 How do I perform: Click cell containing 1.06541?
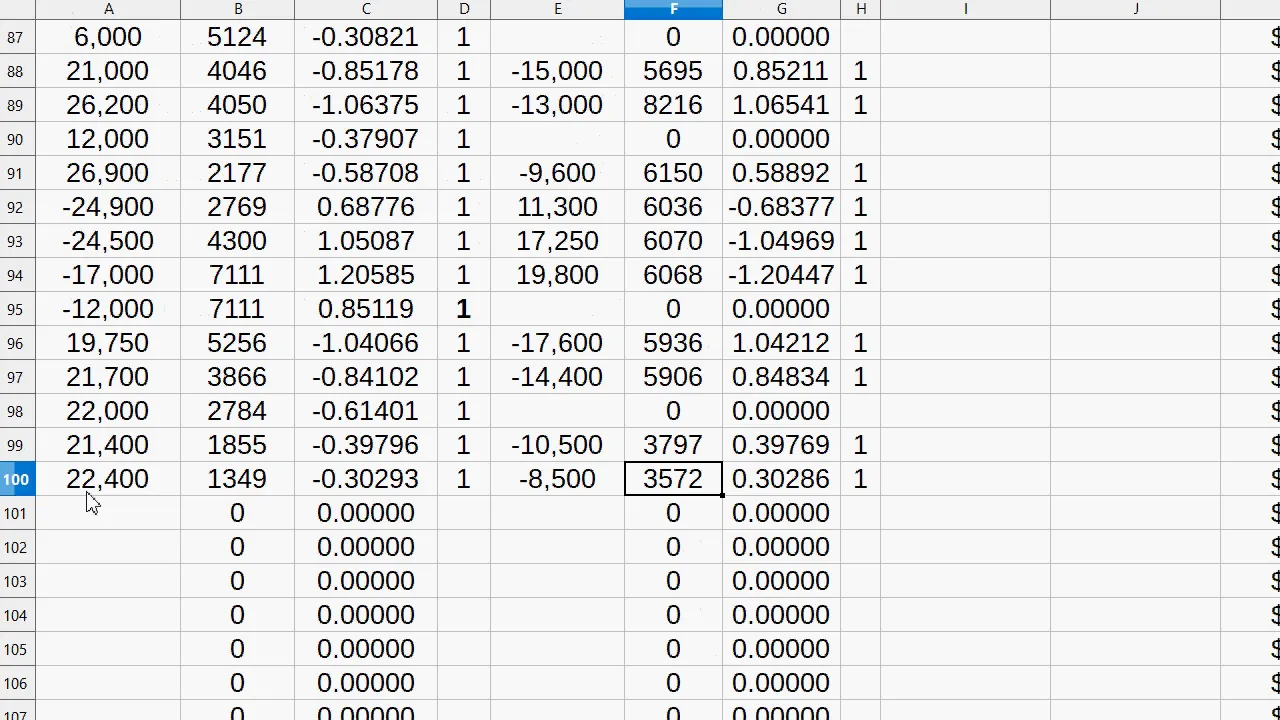[x=781, y=105]
